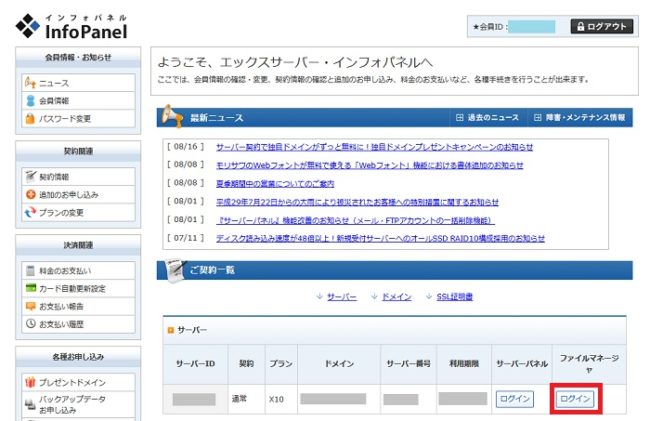
Task: Click the 会員情報・お知らせ sidebar heading
Action: click(x=78, y=58)
